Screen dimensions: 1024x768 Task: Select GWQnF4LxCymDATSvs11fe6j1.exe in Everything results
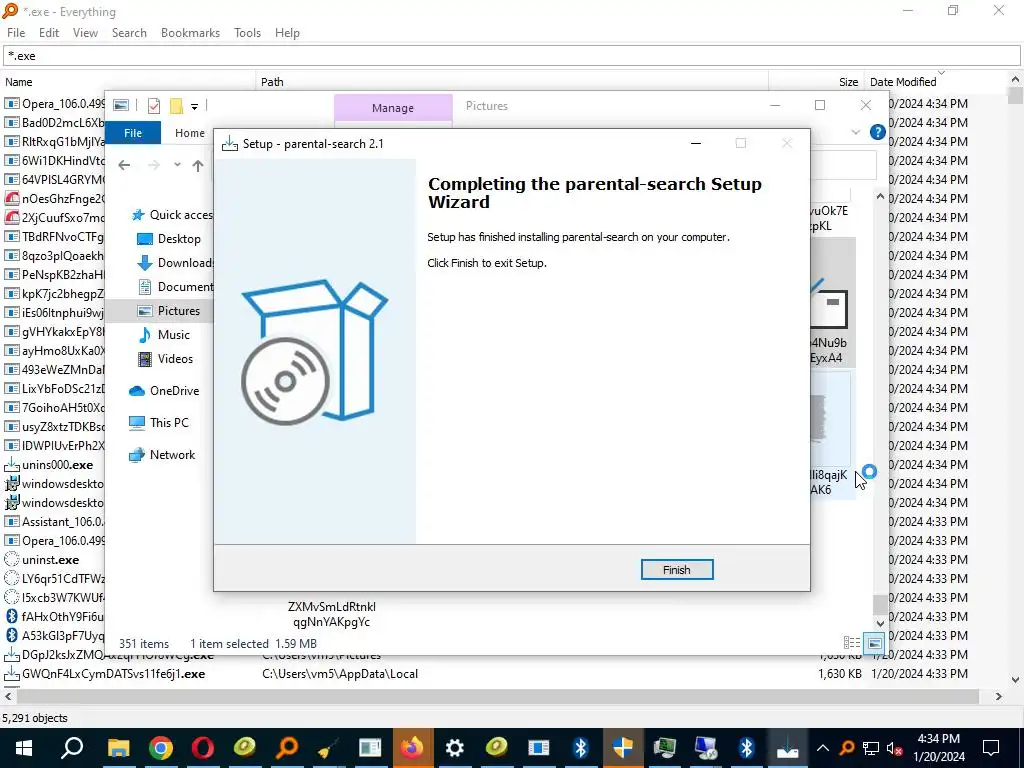pos(113,674)
